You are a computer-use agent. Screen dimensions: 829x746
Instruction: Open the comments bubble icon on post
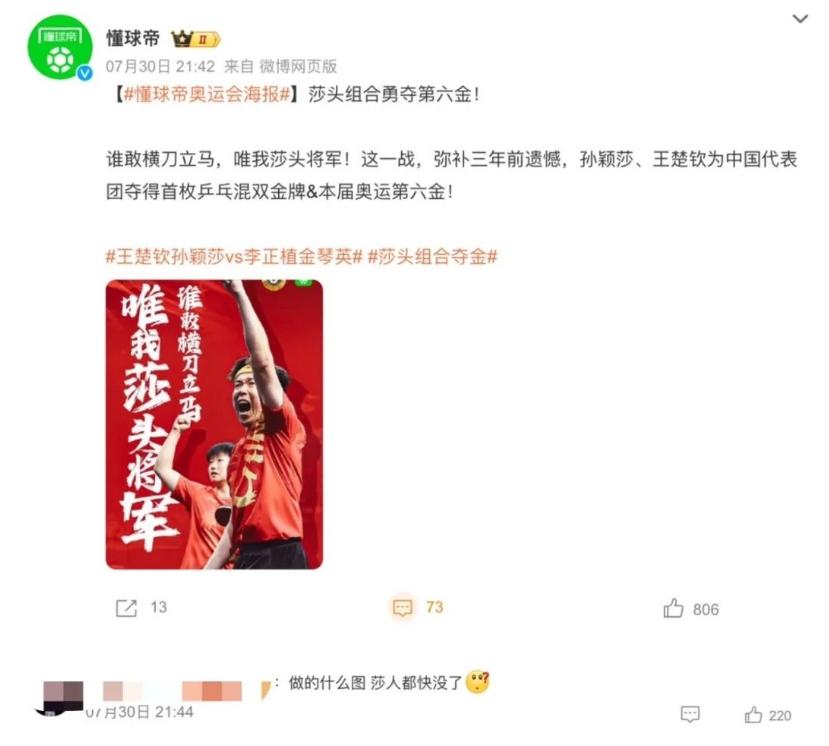pos(402,607)
